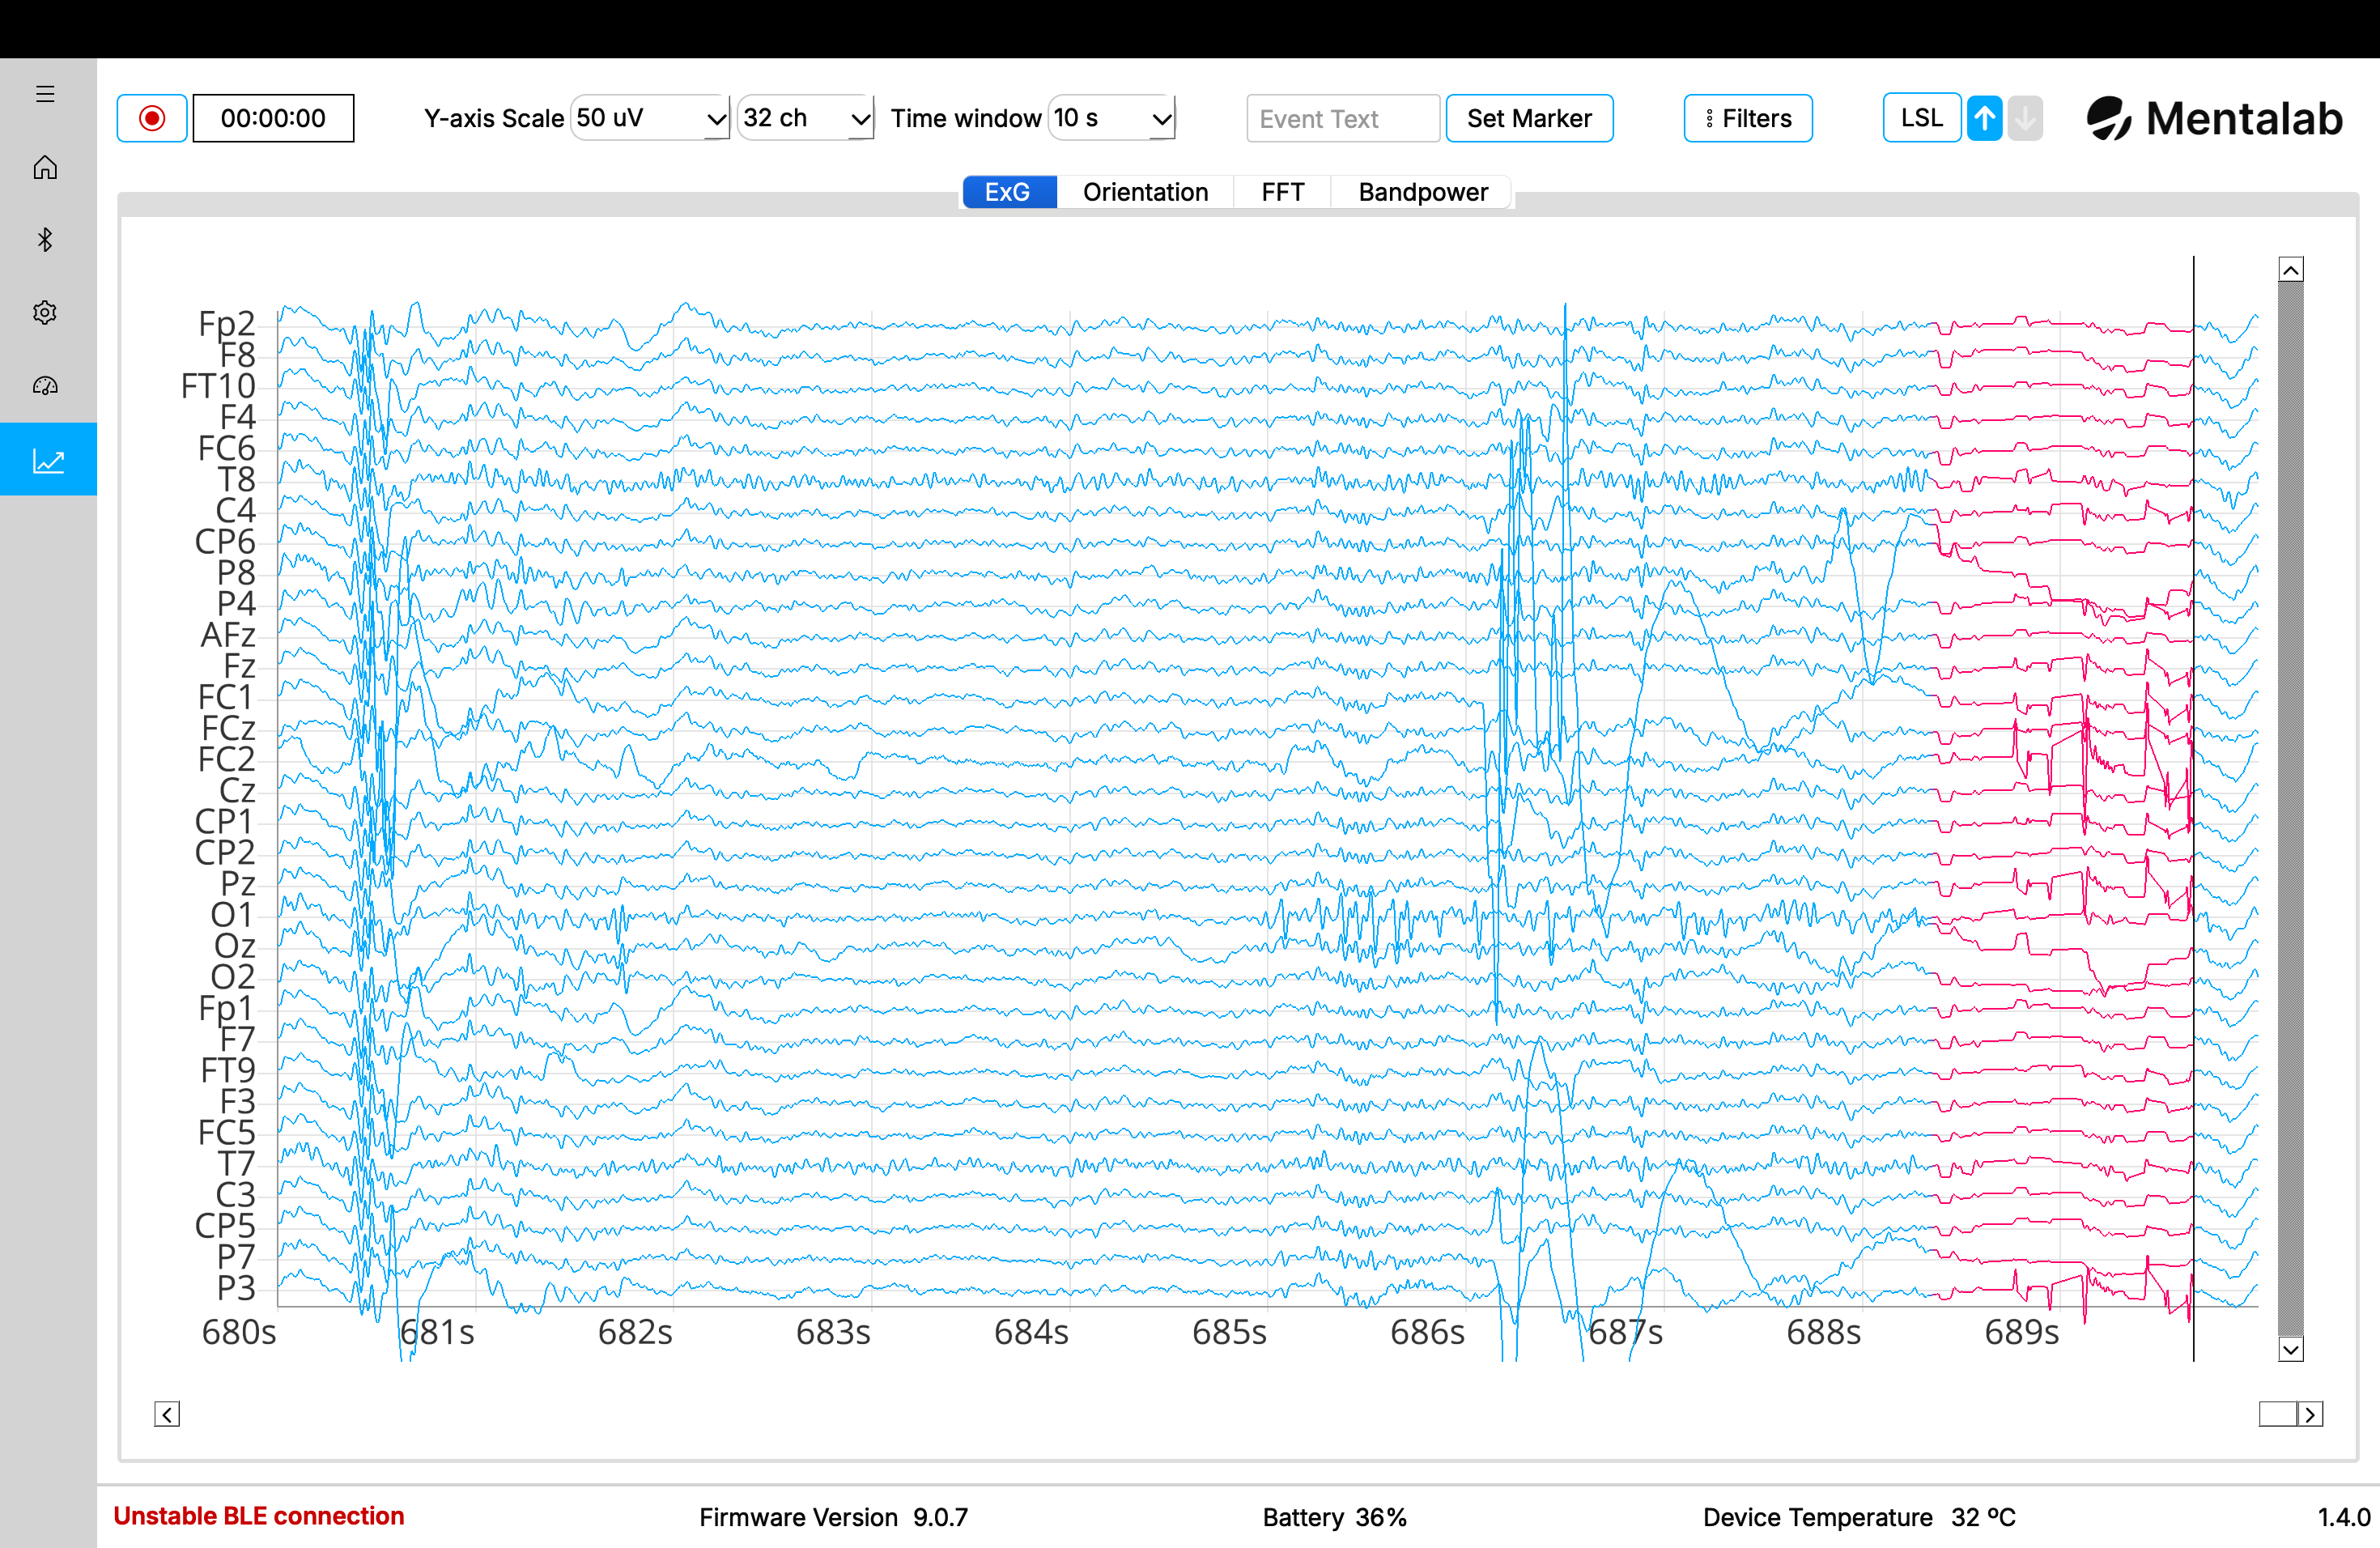Image resolution: width=2380 pixels, height=1548 pixels.
Task: Select the data visualization chart icon
Action: tap(48, 460)
